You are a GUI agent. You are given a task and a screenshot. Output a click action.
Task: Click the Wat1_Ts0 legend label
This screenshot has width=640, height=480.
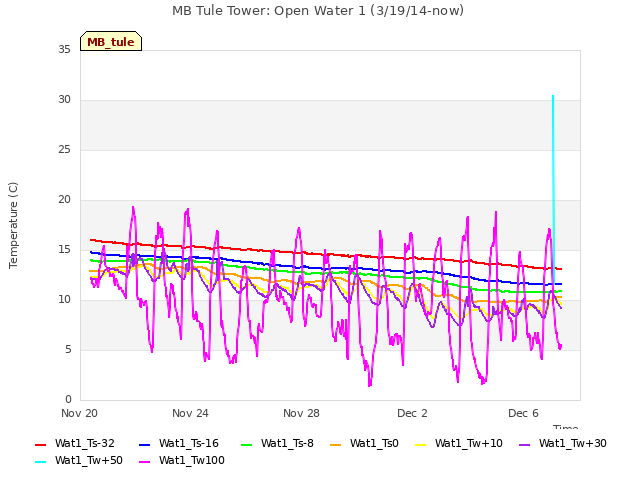(x=374, y=443)
